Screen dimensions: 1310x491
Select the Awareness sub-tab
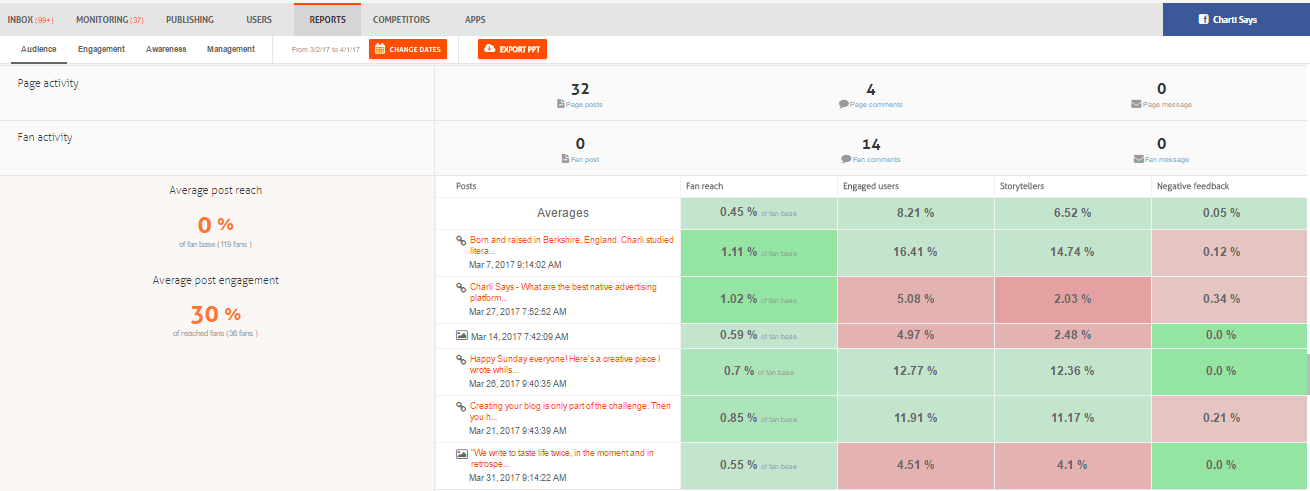[x=166, y=49]
